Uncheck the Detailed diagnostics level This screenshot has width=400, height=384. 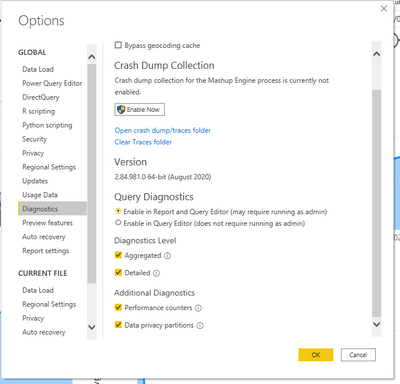click(118, 272)
